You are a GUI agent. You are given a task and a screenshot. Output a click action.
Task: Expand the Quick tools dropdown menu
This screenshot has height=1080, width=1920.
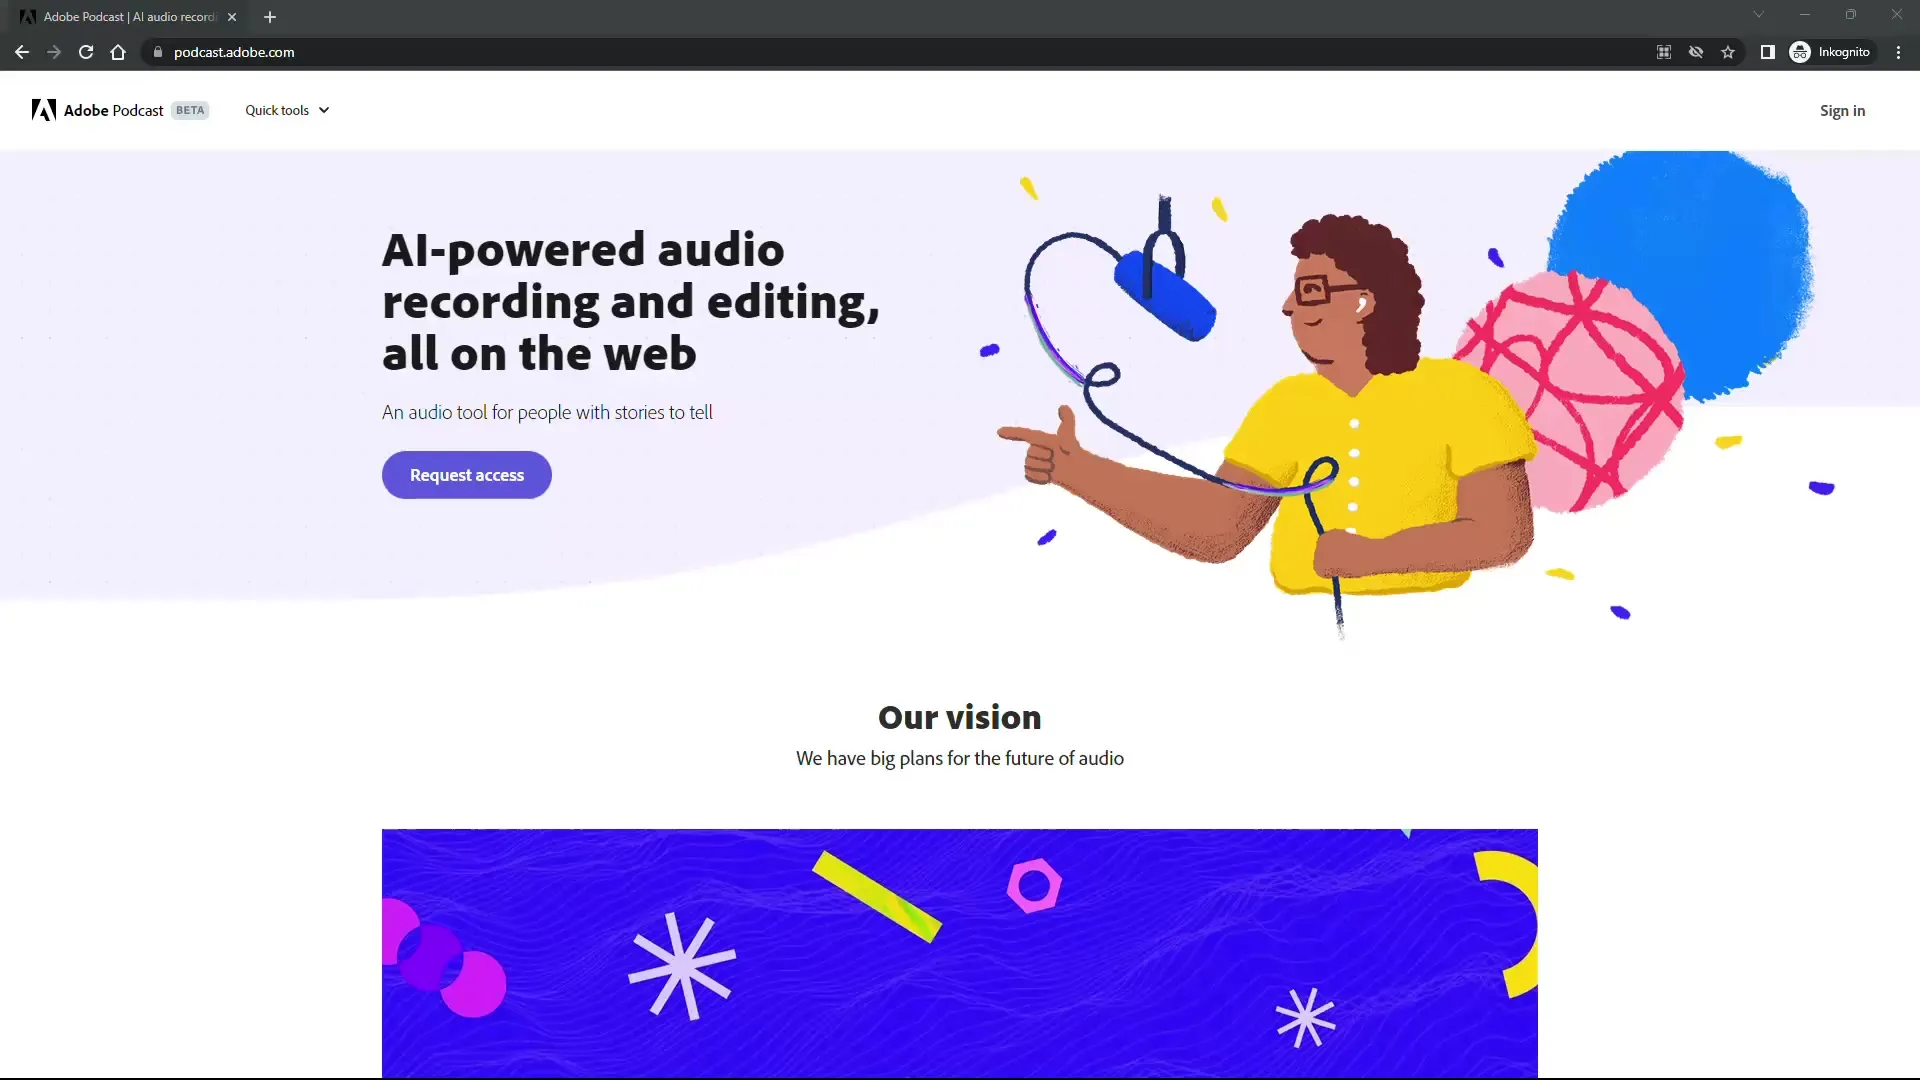click(x=286, y=109)
